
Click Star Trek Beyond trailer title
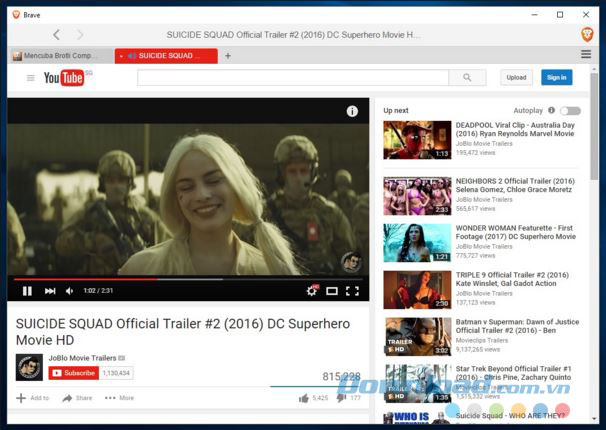pyautogui.click(x=513, y=373)
